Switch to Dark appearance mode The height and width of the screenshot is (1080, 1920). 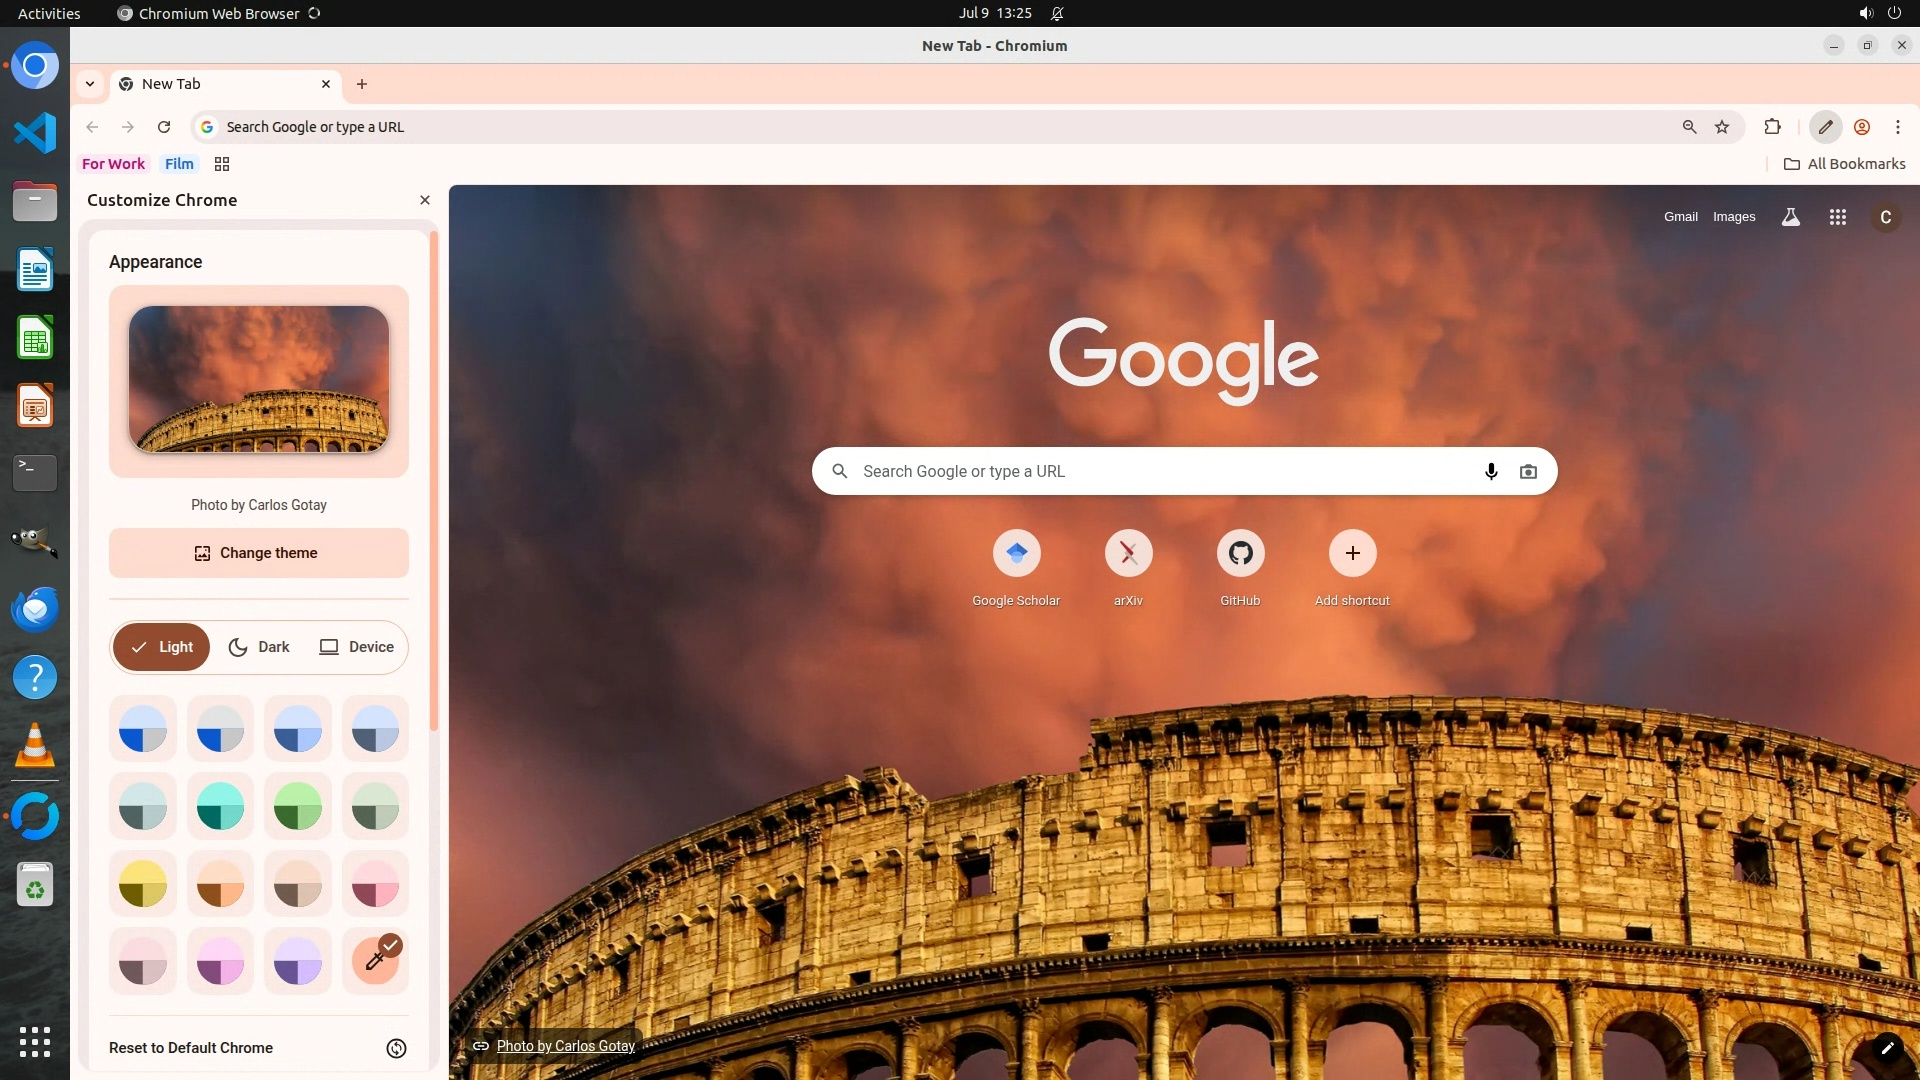[259, 647]
